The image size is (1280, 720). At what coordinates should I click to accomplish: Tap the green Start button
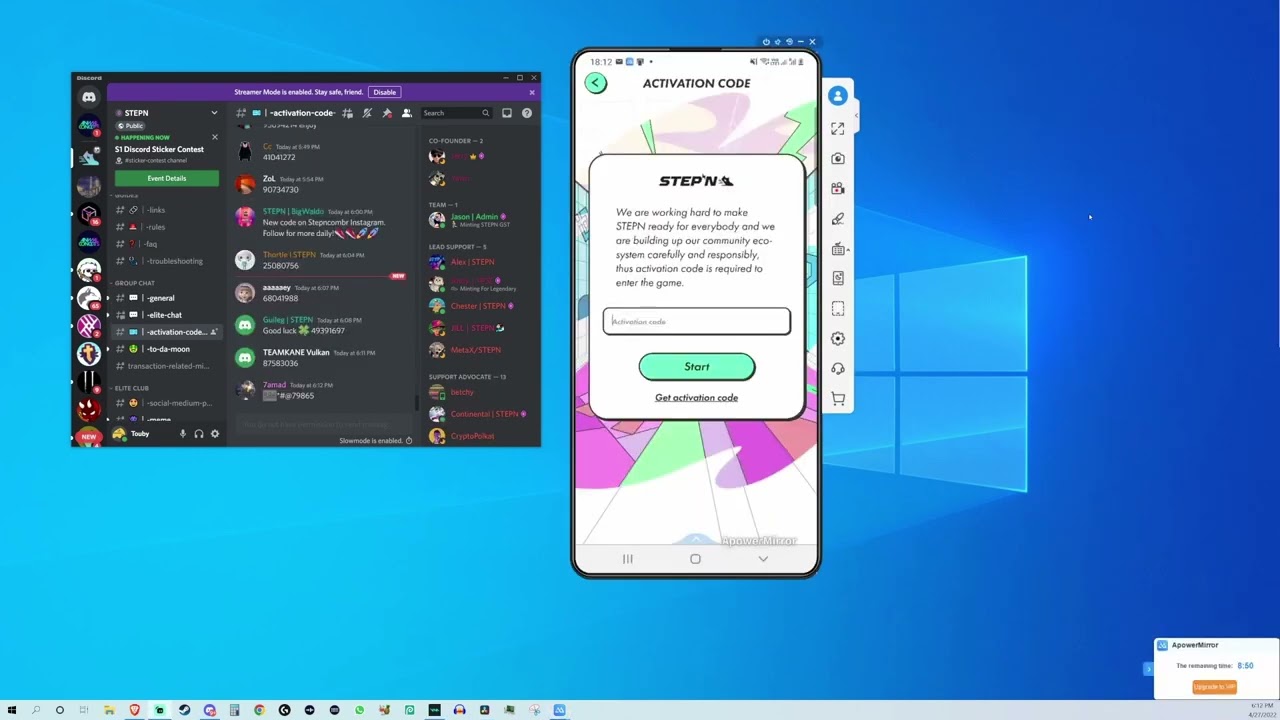click(697, 367)
